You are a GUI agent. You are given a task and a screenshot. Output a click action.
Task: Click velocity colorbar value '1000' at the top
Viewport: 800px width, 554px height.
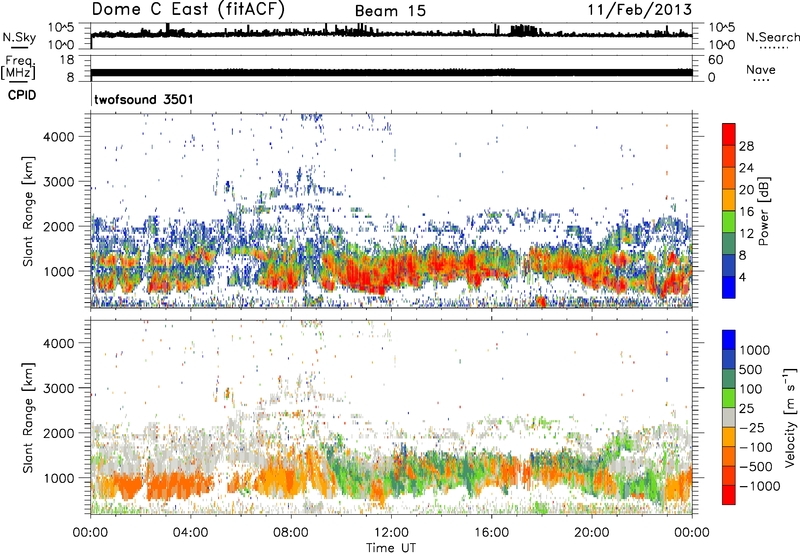pyautogui.click(x=755, y=350)
